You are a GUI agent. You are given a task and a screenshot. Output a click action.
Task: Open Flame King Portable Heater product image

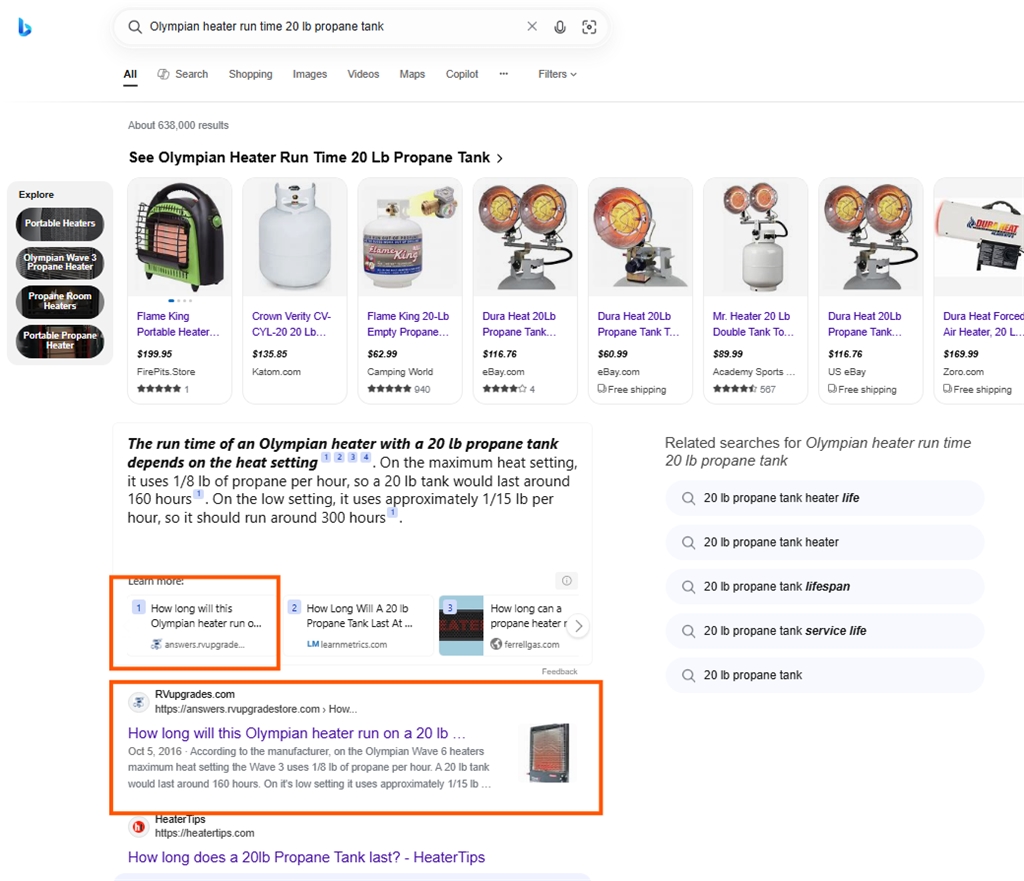tap(180, 237)
